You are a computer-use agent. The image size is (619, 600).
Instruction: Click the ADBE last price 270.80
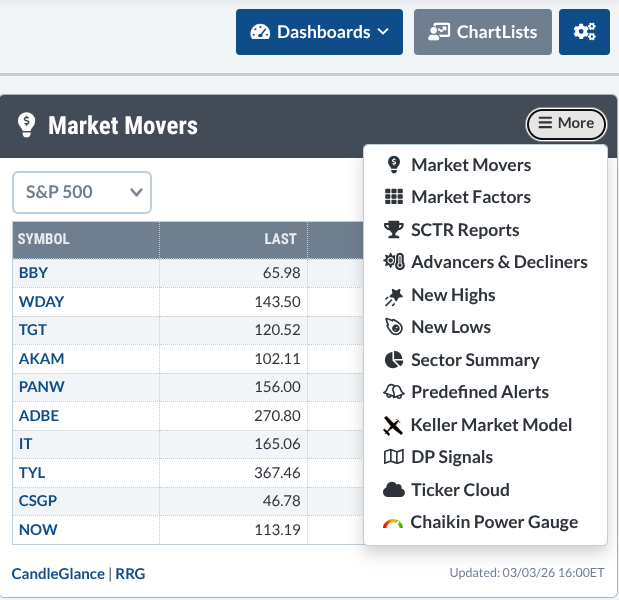tap(277, 416)
